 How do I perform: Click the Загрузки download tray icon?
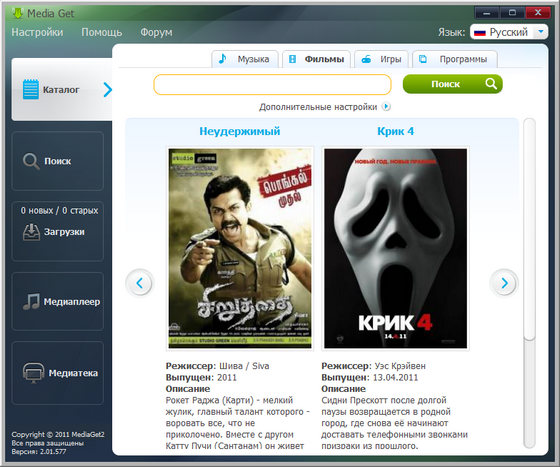[31, 232]
